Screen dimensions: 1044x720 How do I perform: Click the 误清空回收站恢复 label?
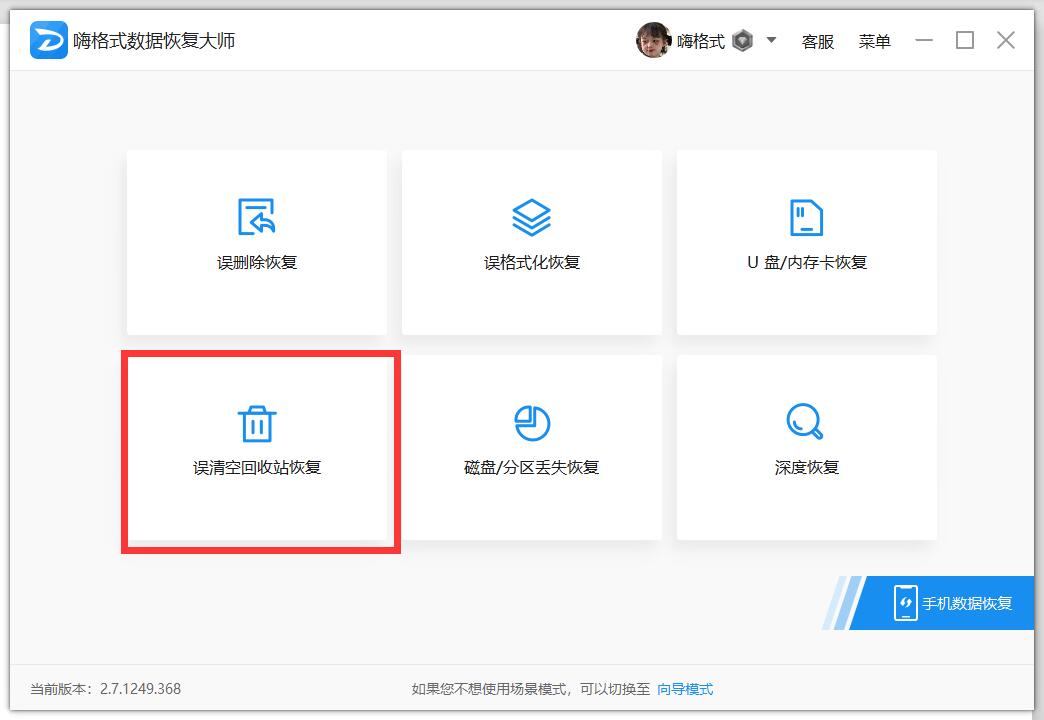point(257,468)
